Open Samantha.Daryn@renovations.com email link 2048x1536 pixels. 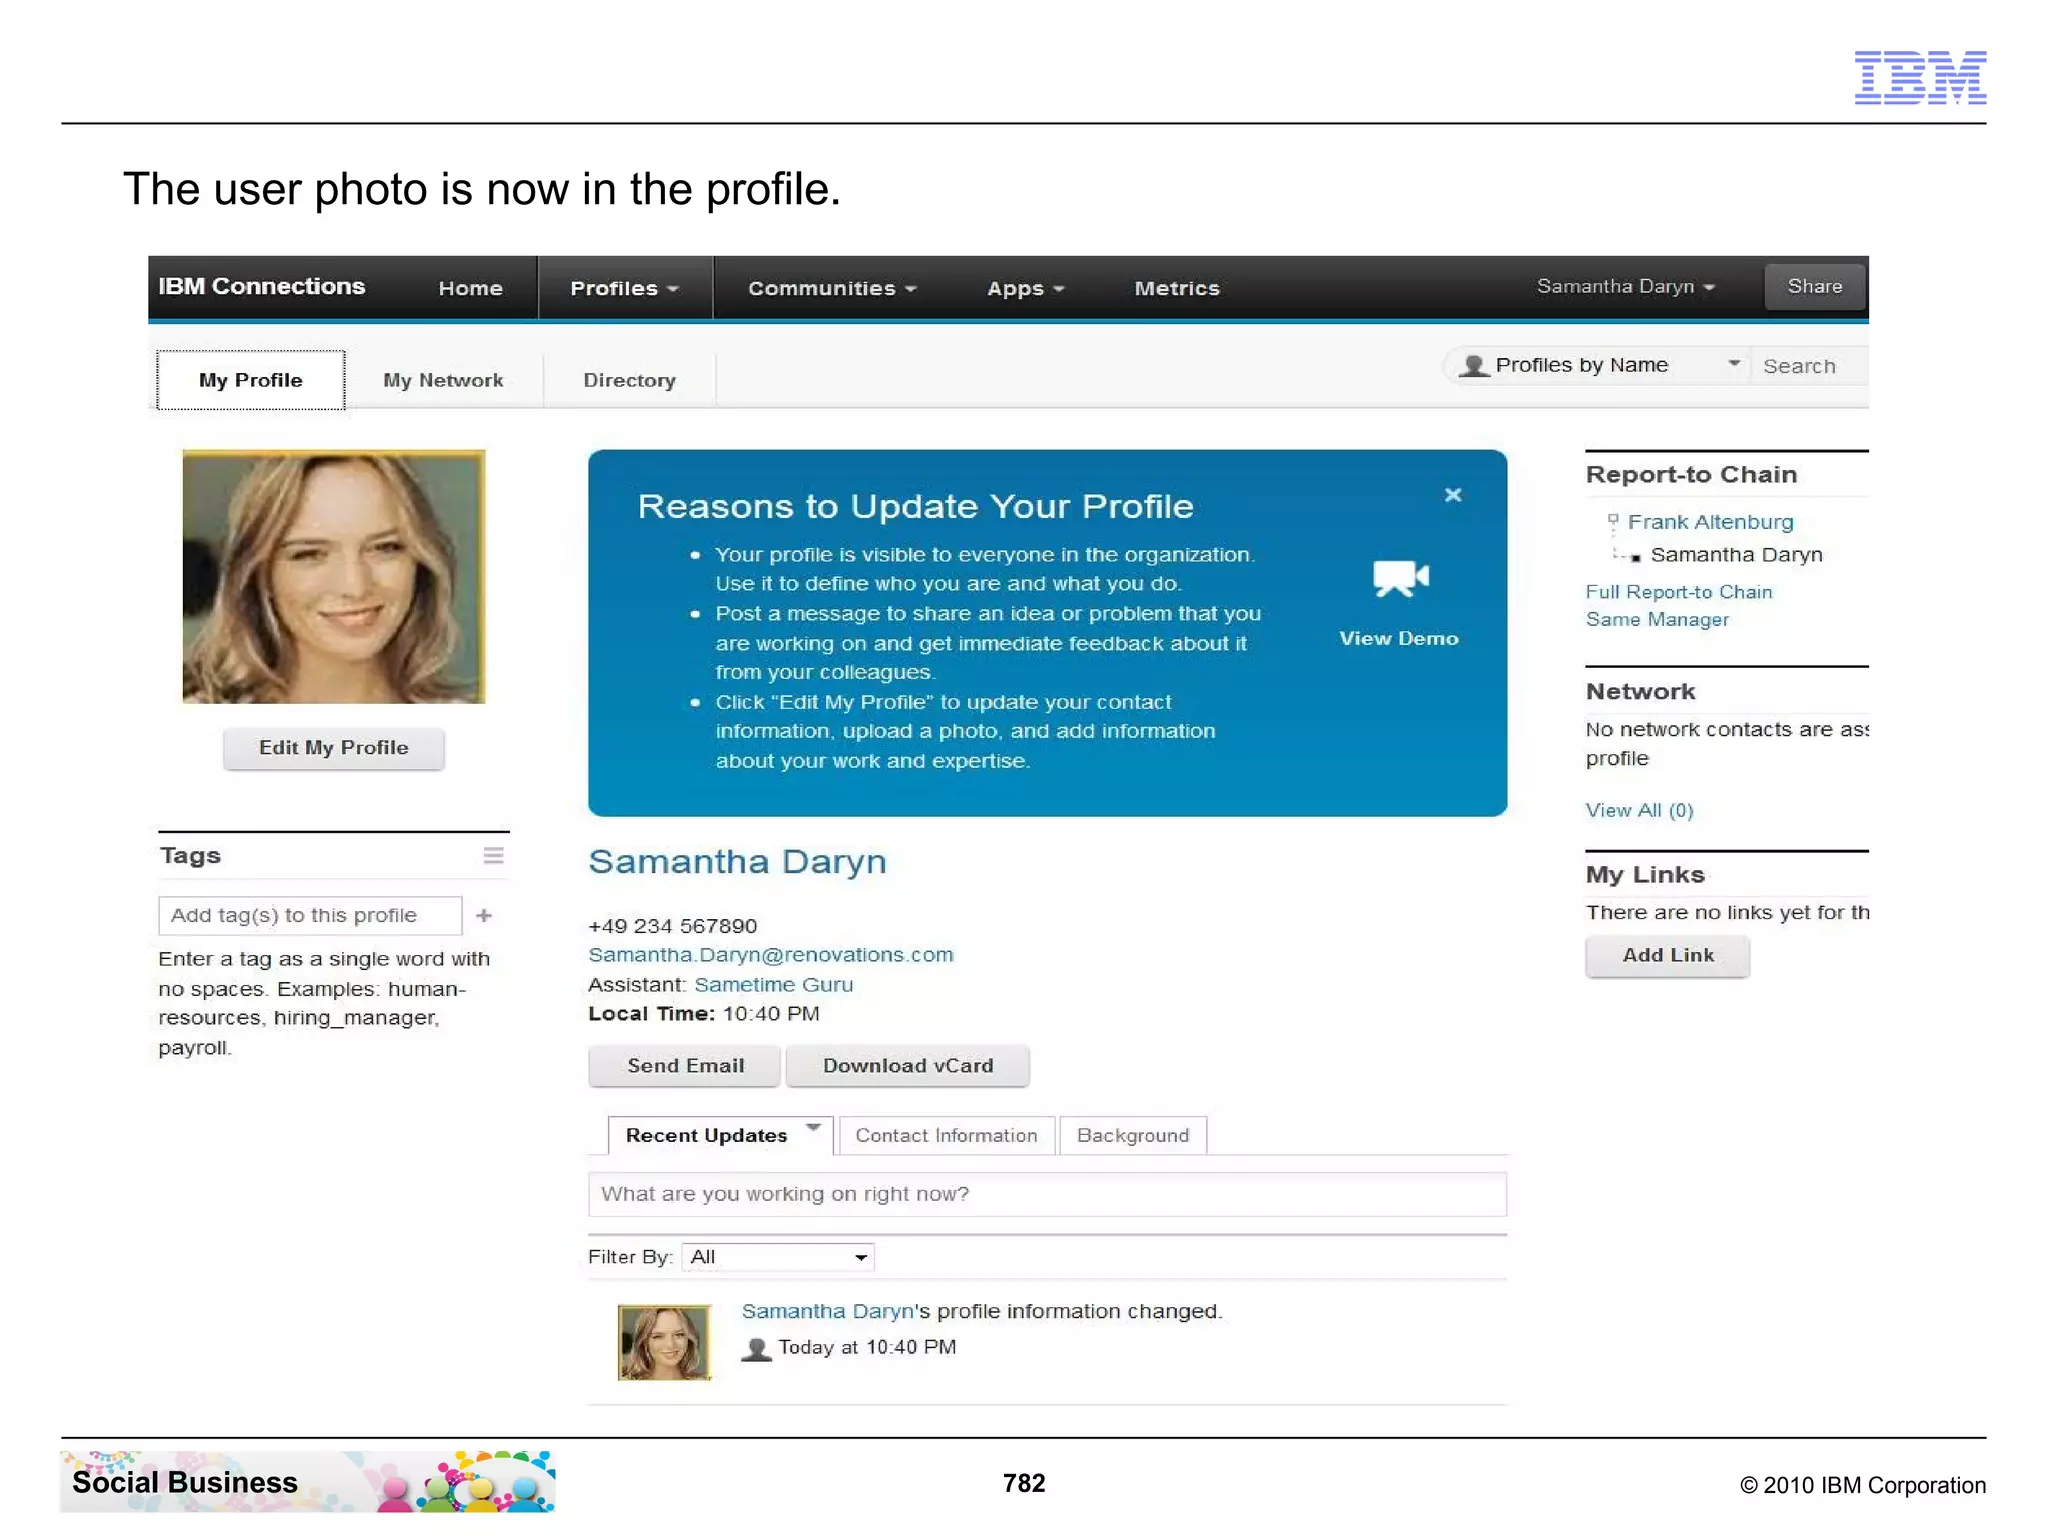771,955
